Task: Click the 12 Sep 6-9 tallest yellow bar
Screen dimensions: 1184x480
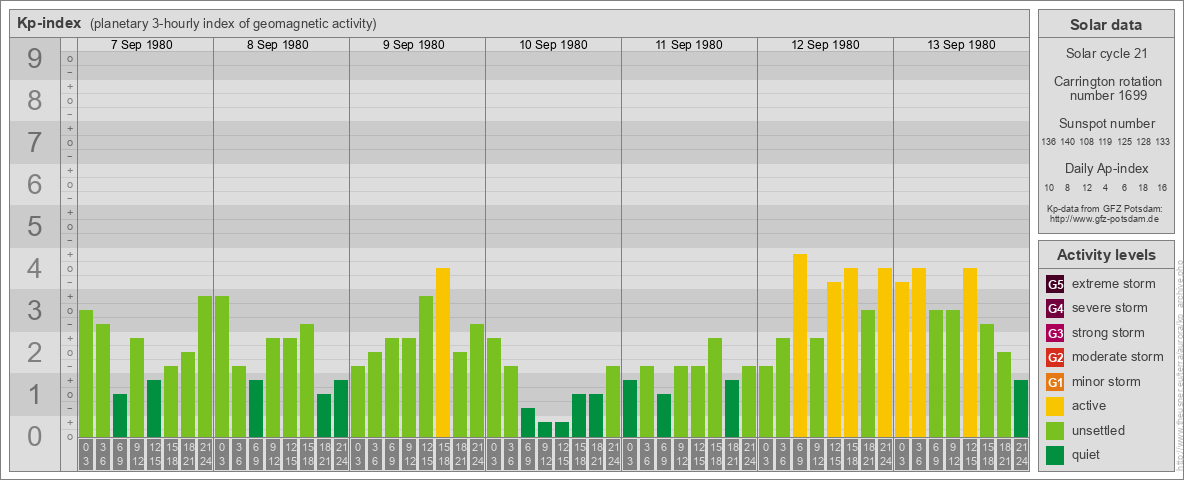Action: 800,346
